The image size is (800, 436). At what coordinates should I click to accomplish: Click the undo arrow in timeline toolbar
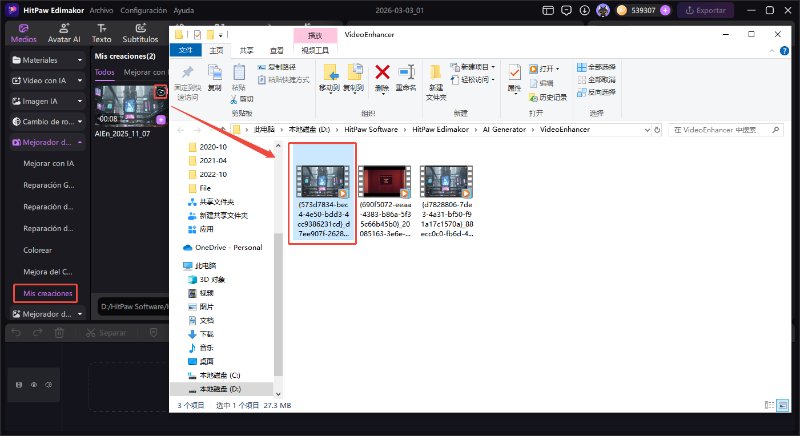click(x=16, y=333)
